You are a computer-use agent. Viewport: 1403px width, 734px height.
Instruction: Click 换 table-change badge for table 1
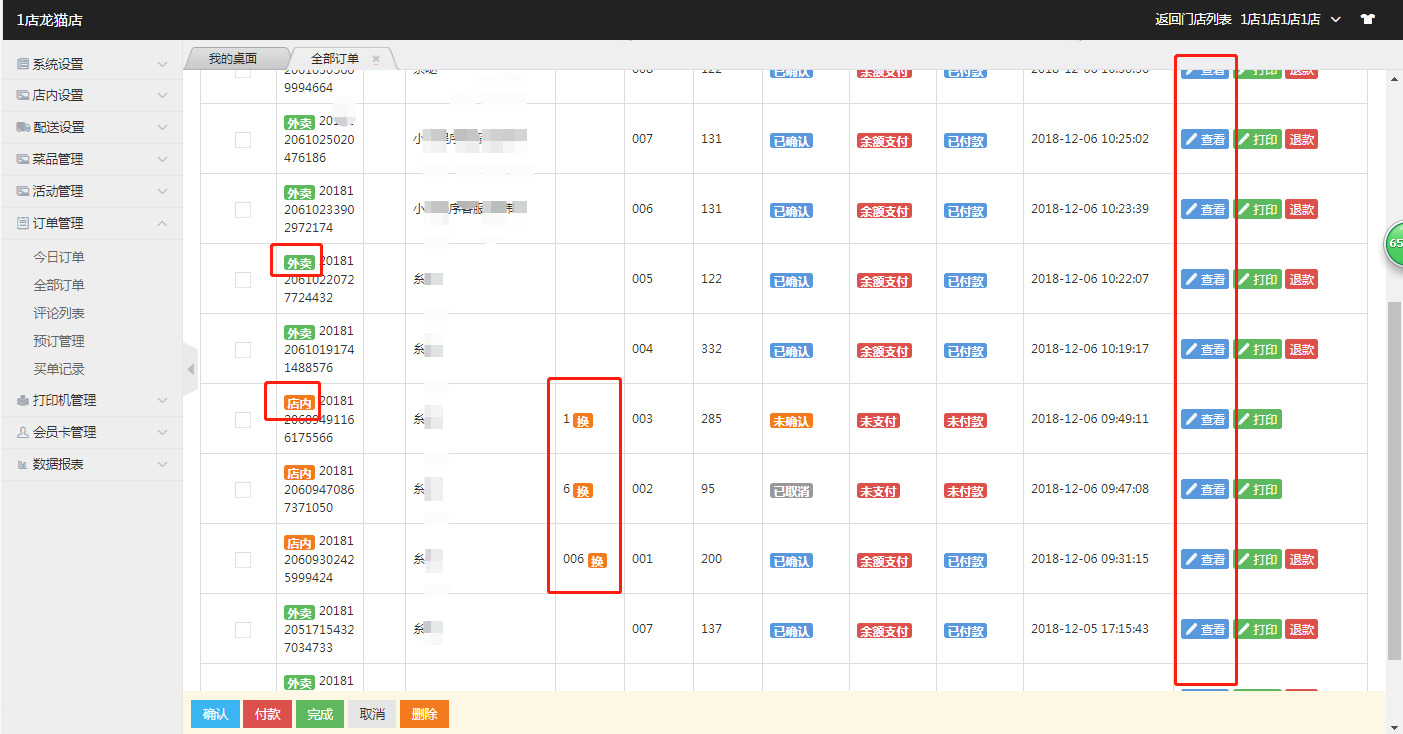[x=583, y=421]
